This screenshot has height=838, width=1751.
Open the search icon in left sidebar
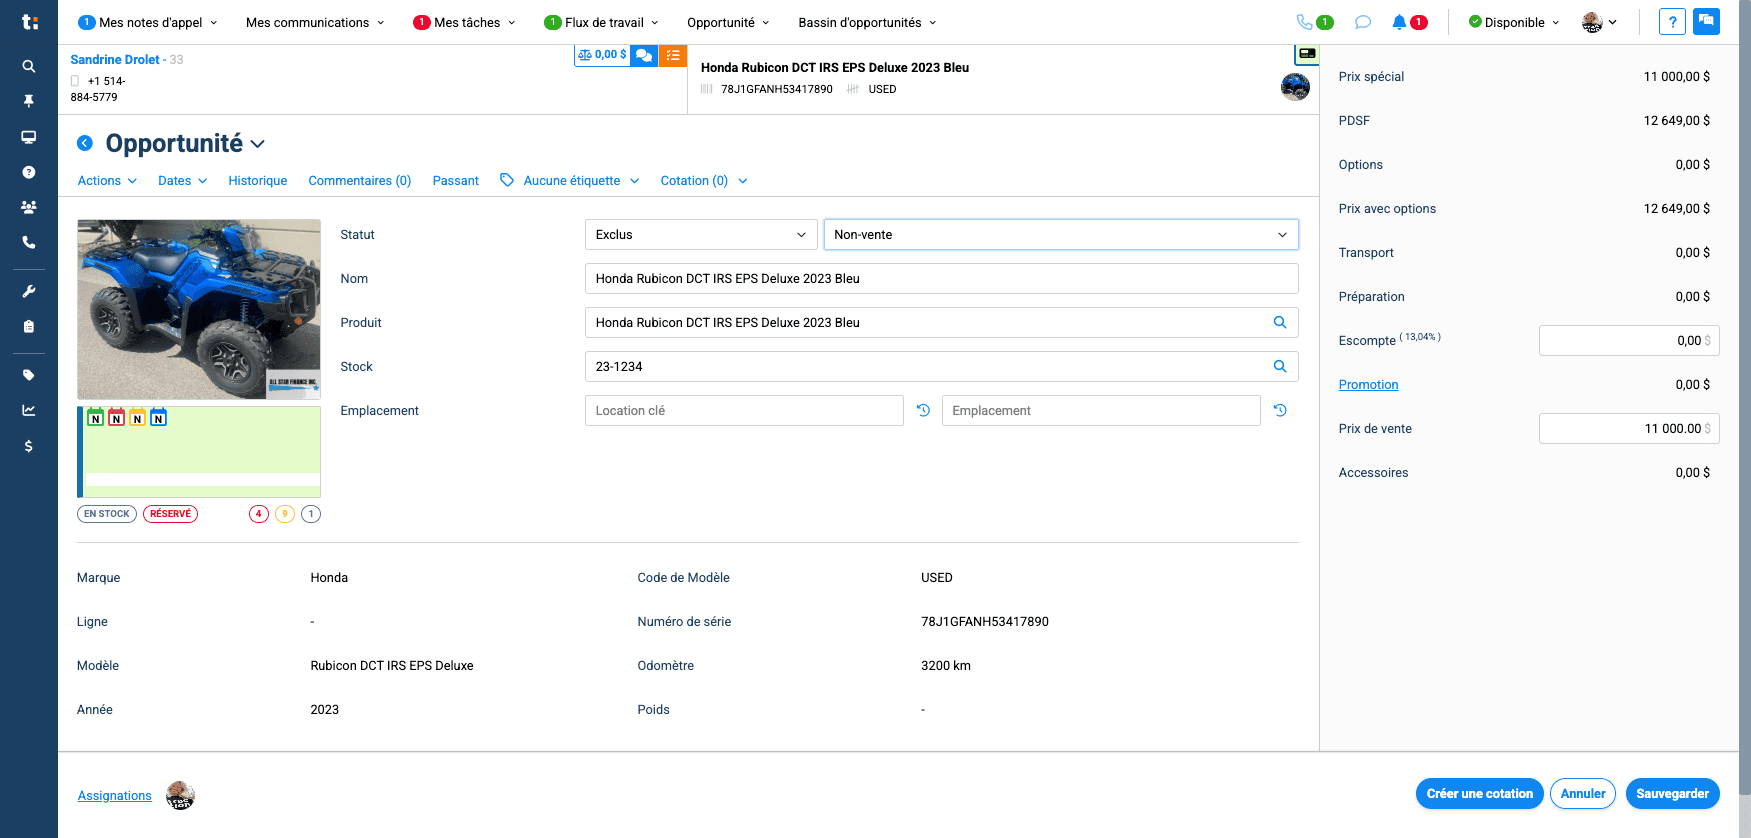point(29,66)
